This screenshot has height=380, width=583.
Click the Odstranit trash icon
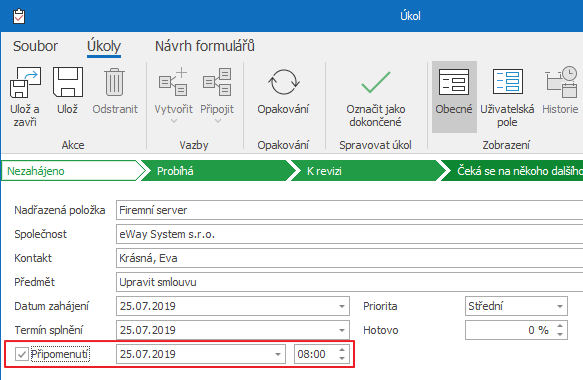tap(115, 83)
